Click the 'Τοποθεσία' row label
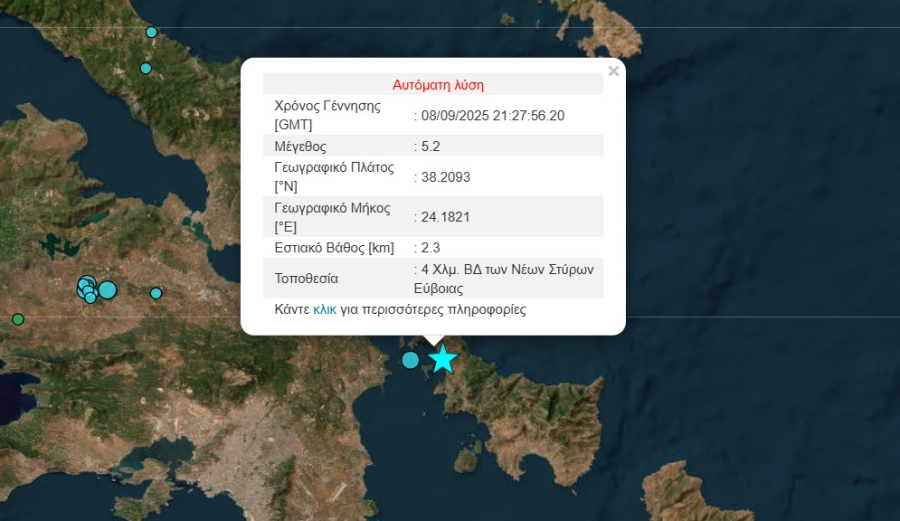900x521 pixels. click(x=307, y=278)
